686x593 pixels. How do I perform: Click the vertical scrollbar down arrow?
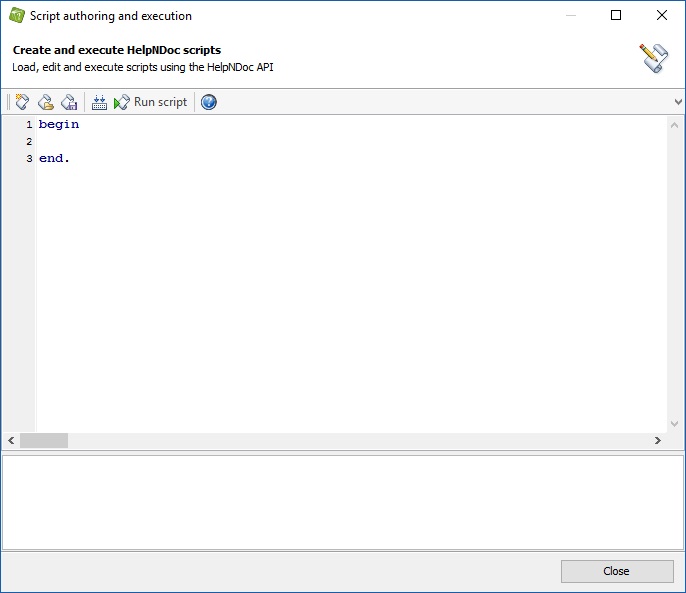point(674,424)
